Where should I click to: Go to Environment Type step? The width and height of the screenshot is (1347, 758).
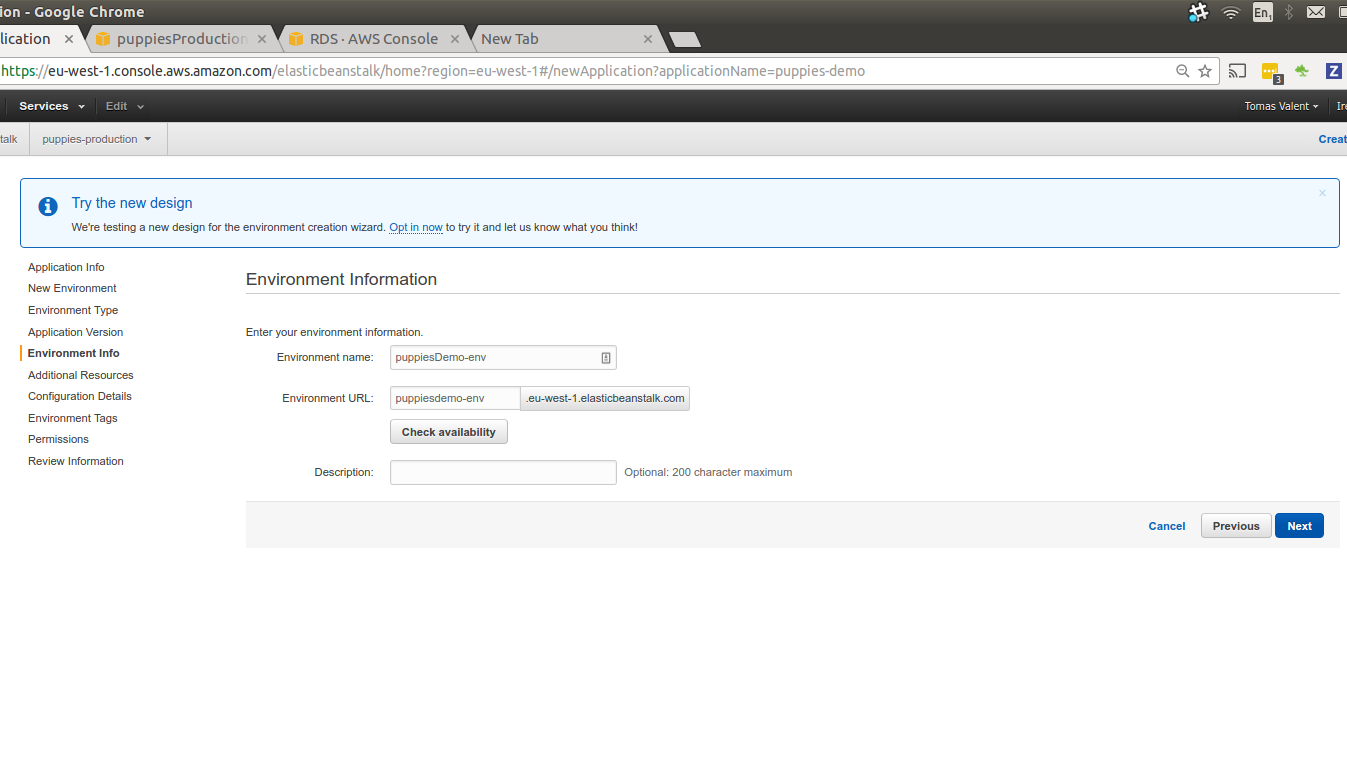pyautogui.click(x=73, y=310)
